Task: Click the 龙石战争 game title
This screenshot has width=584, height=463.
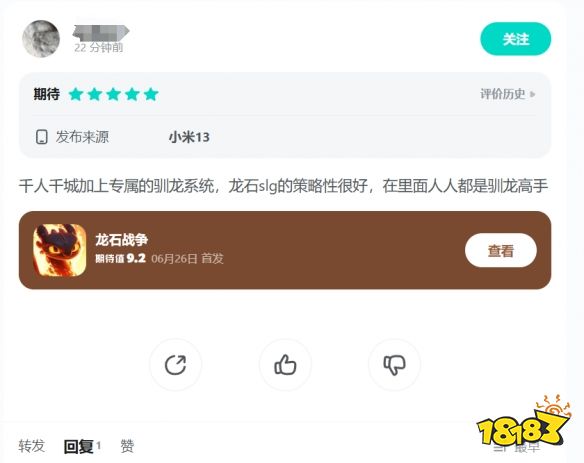Action: coord(122,240)
